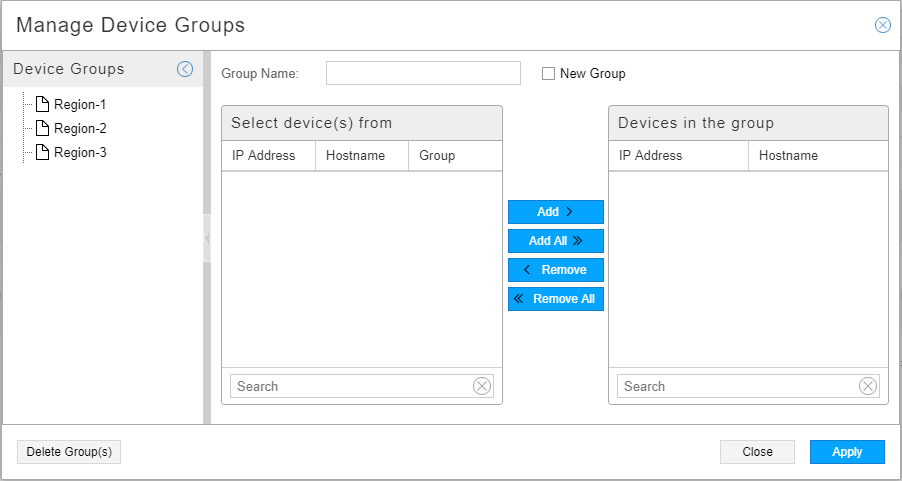This screenshot has width=902, height=481.
Task: Sort by Hostname in Select devices table
Action: (x=355, y=155)
